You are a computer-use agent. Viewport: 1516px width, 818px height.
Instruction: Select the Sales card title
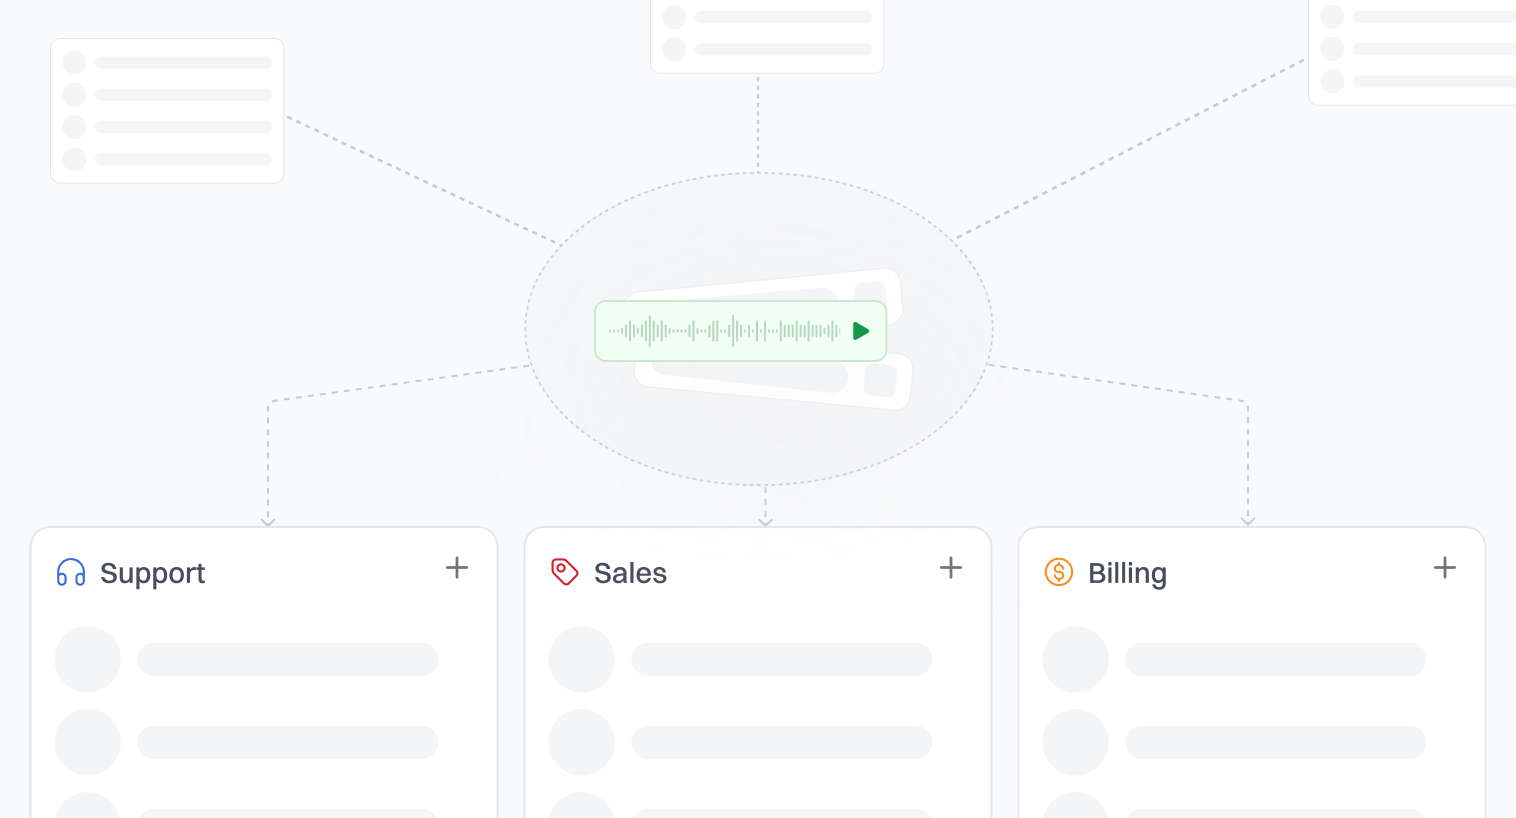coord(630,573)
